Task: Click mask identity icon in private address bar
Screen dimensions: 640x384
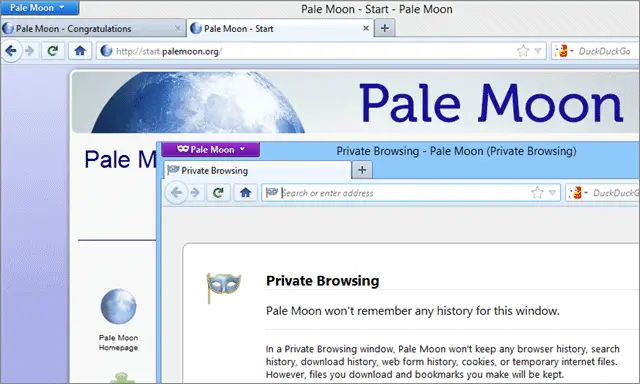Action: [272, 192]
